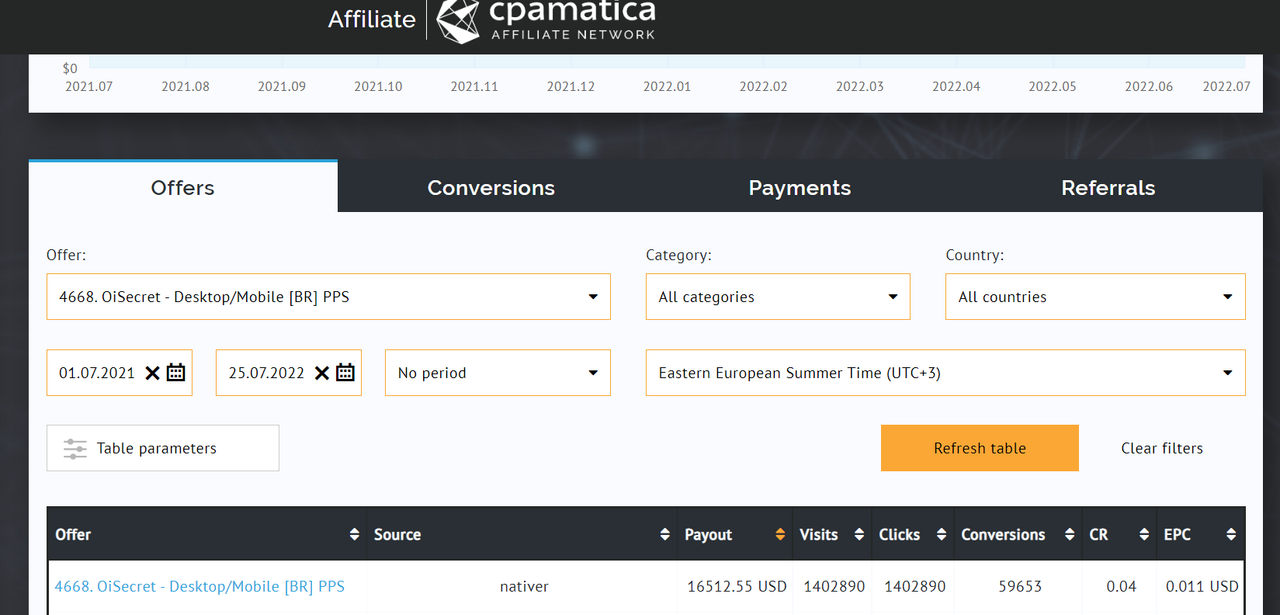Sort table by Visits column
The width and height of the screenshot is (1280, 615).
point(859,535)
